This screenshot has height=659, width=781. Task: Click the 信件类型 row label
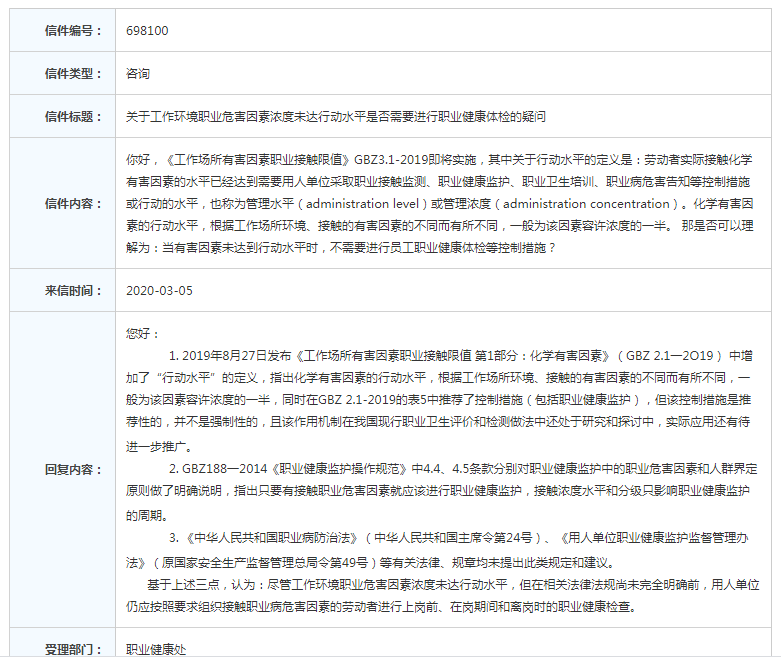(x=73, y=74)
